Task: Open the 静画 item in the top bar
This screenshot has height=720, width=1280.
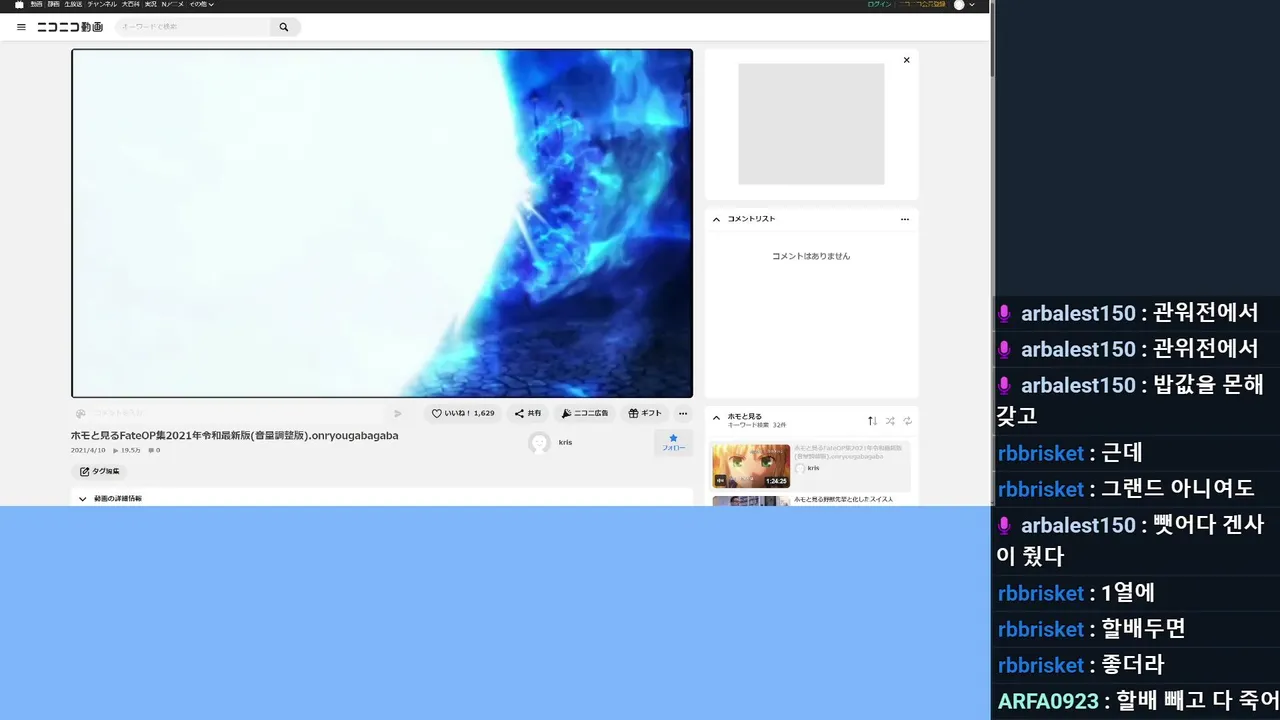Action: tap(53, 5)
